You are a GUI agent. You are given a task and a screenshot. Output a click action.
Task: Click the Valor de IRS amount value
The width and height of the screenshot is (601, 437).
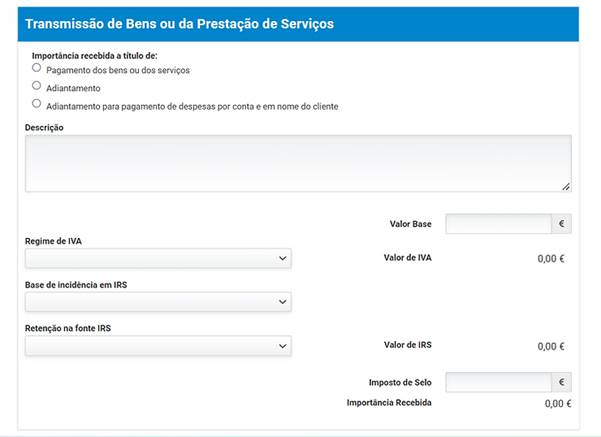click(551, 346)
